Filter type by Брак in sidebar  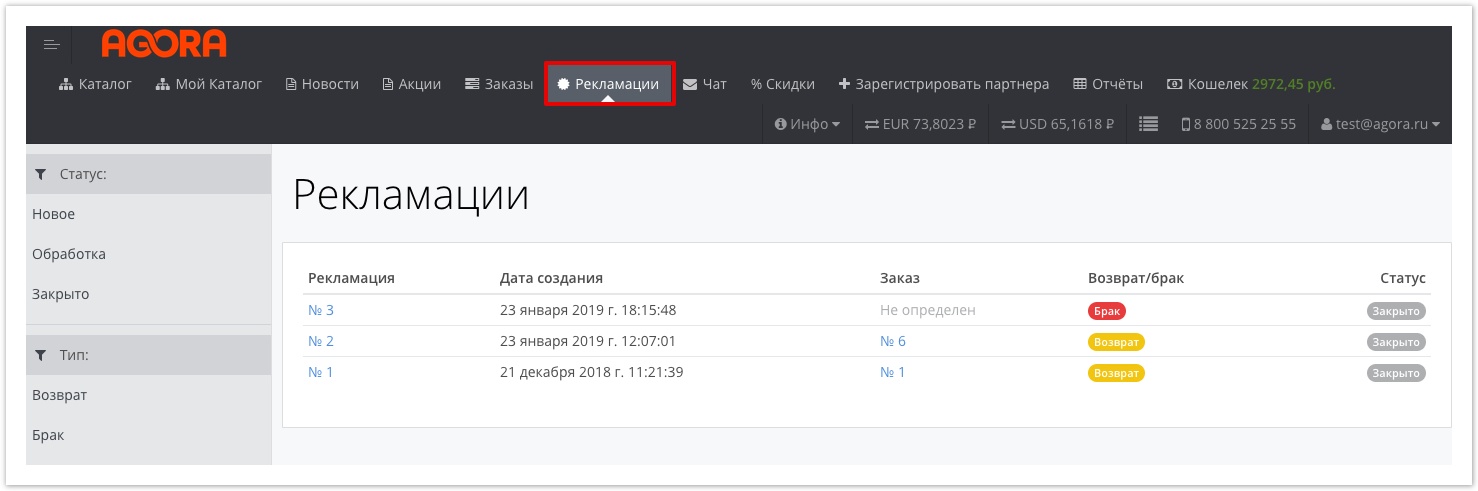point(148,435)
